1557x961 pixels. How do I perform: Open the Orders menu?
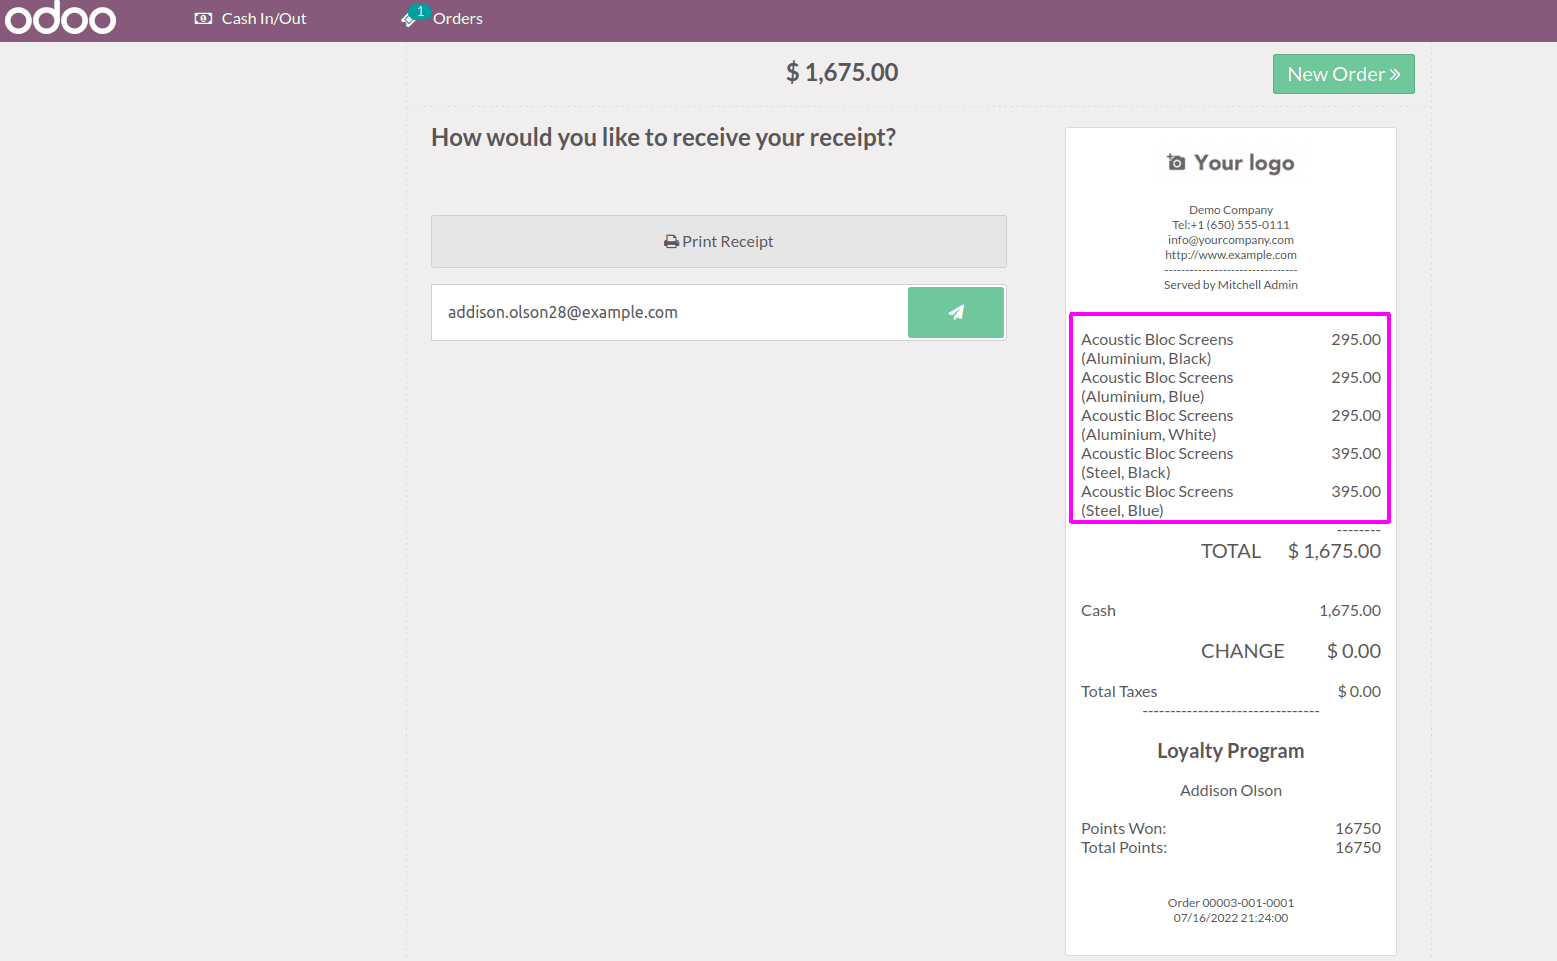click(x=442, y=19)
